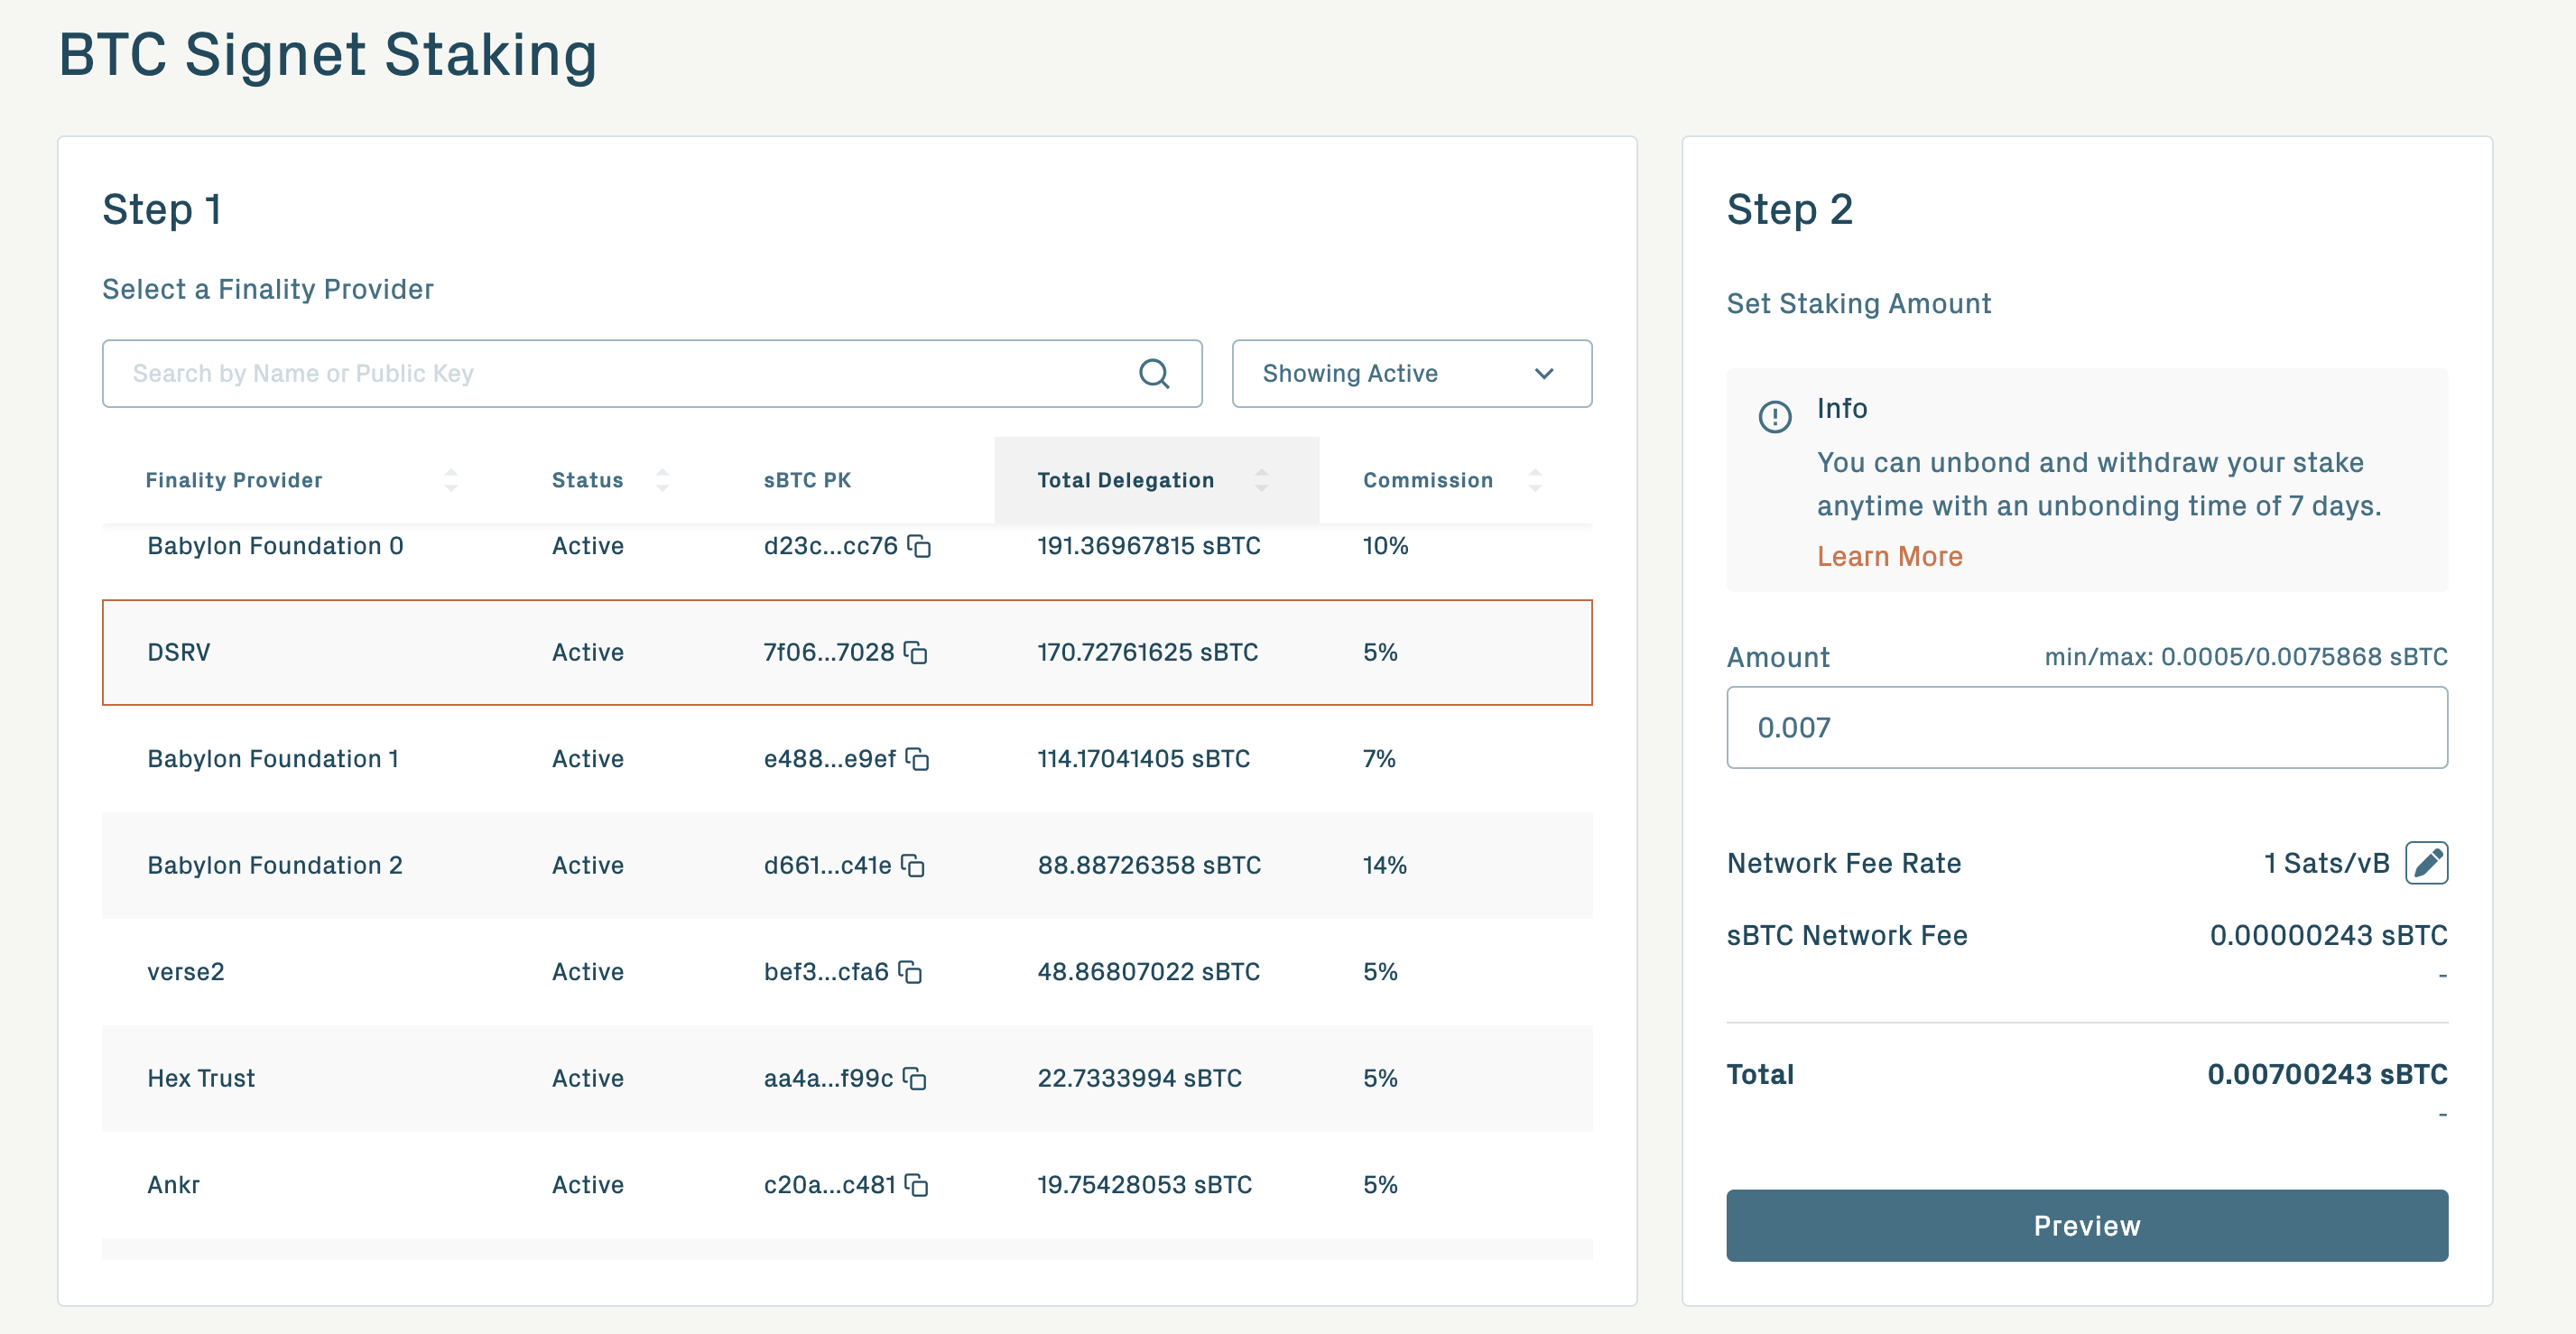2576x1334 pixels.
Task: Copy Babylon Foundation 2 public key
Action: (x=913, y=866)
